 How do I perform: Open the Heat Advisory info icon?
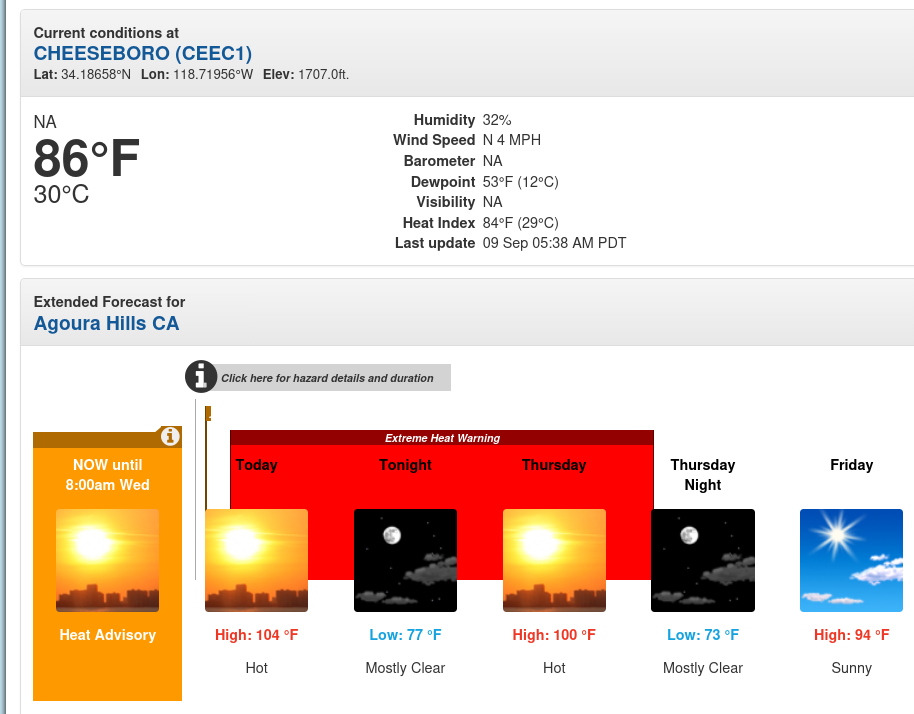[170, 436]
